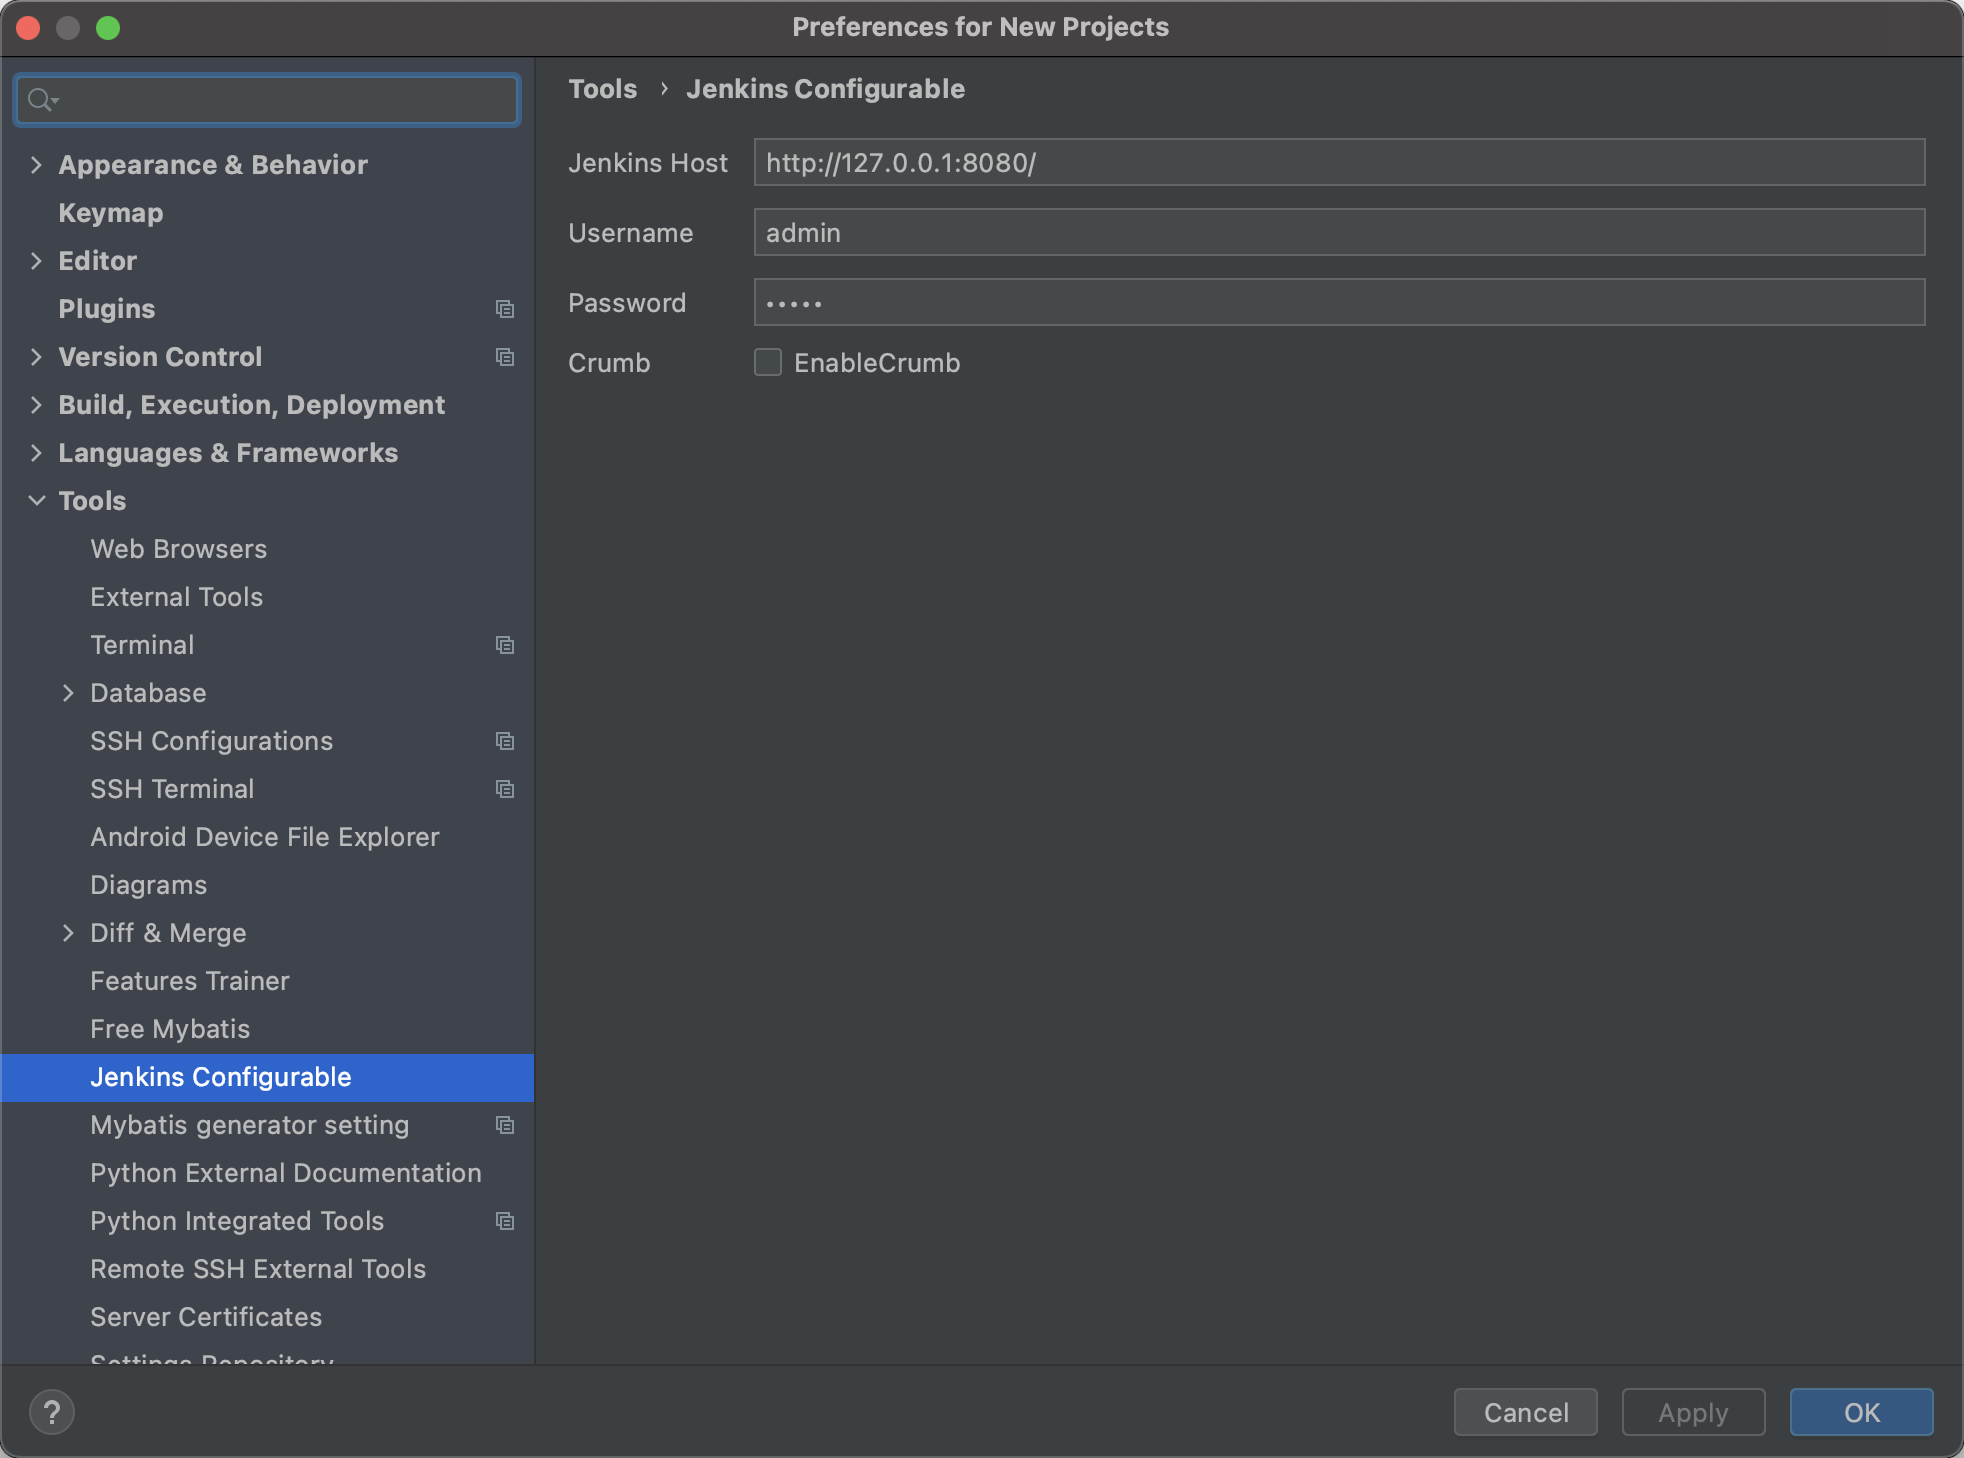The image size is (1964, 1458).
Task: Click the Apply button
Action: click(x=1693, y=1412)
